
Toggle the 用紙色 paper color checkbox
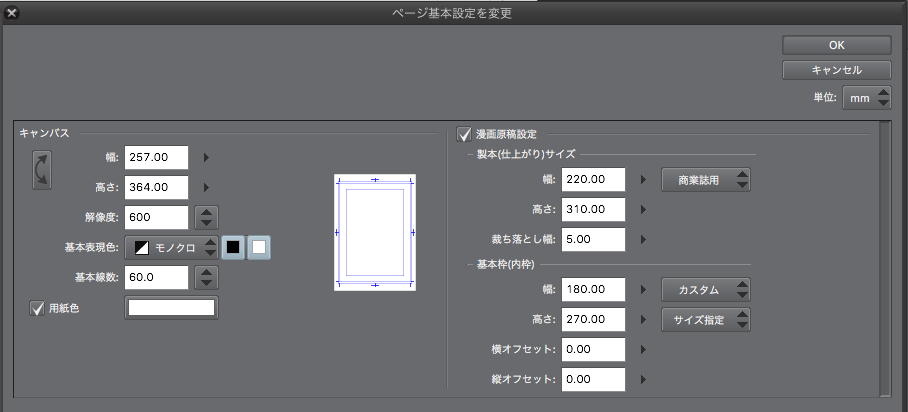(x=38, y=308)
